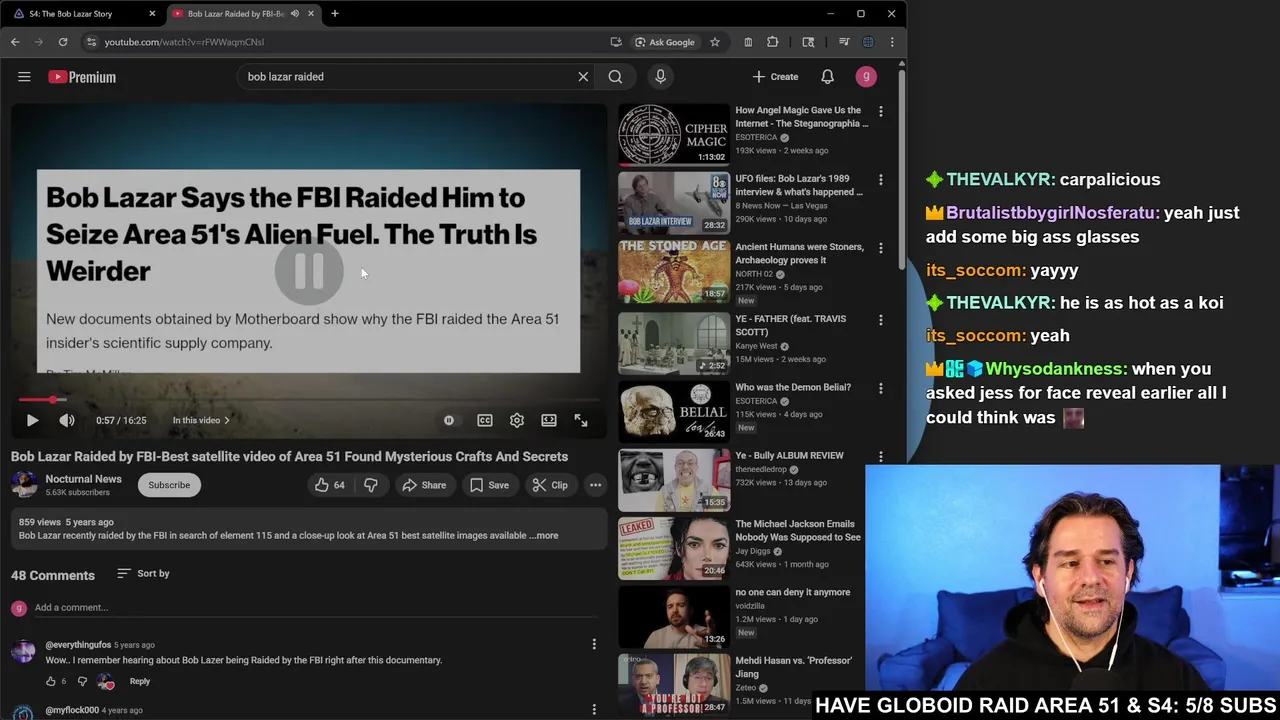Open 'How Angel Magic Gave Us the Internet' thumbnail

tap(674, 134)
